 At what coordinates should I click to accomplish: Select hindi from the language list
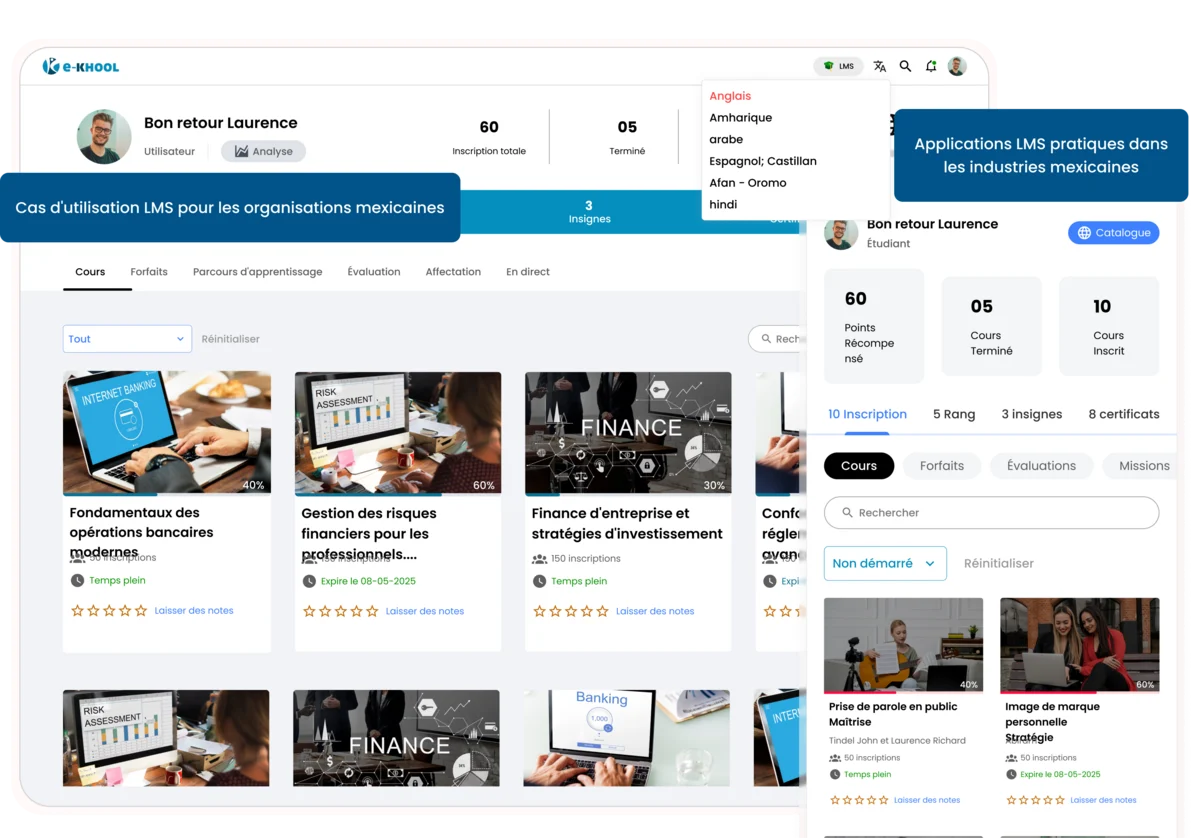point(723,204)
